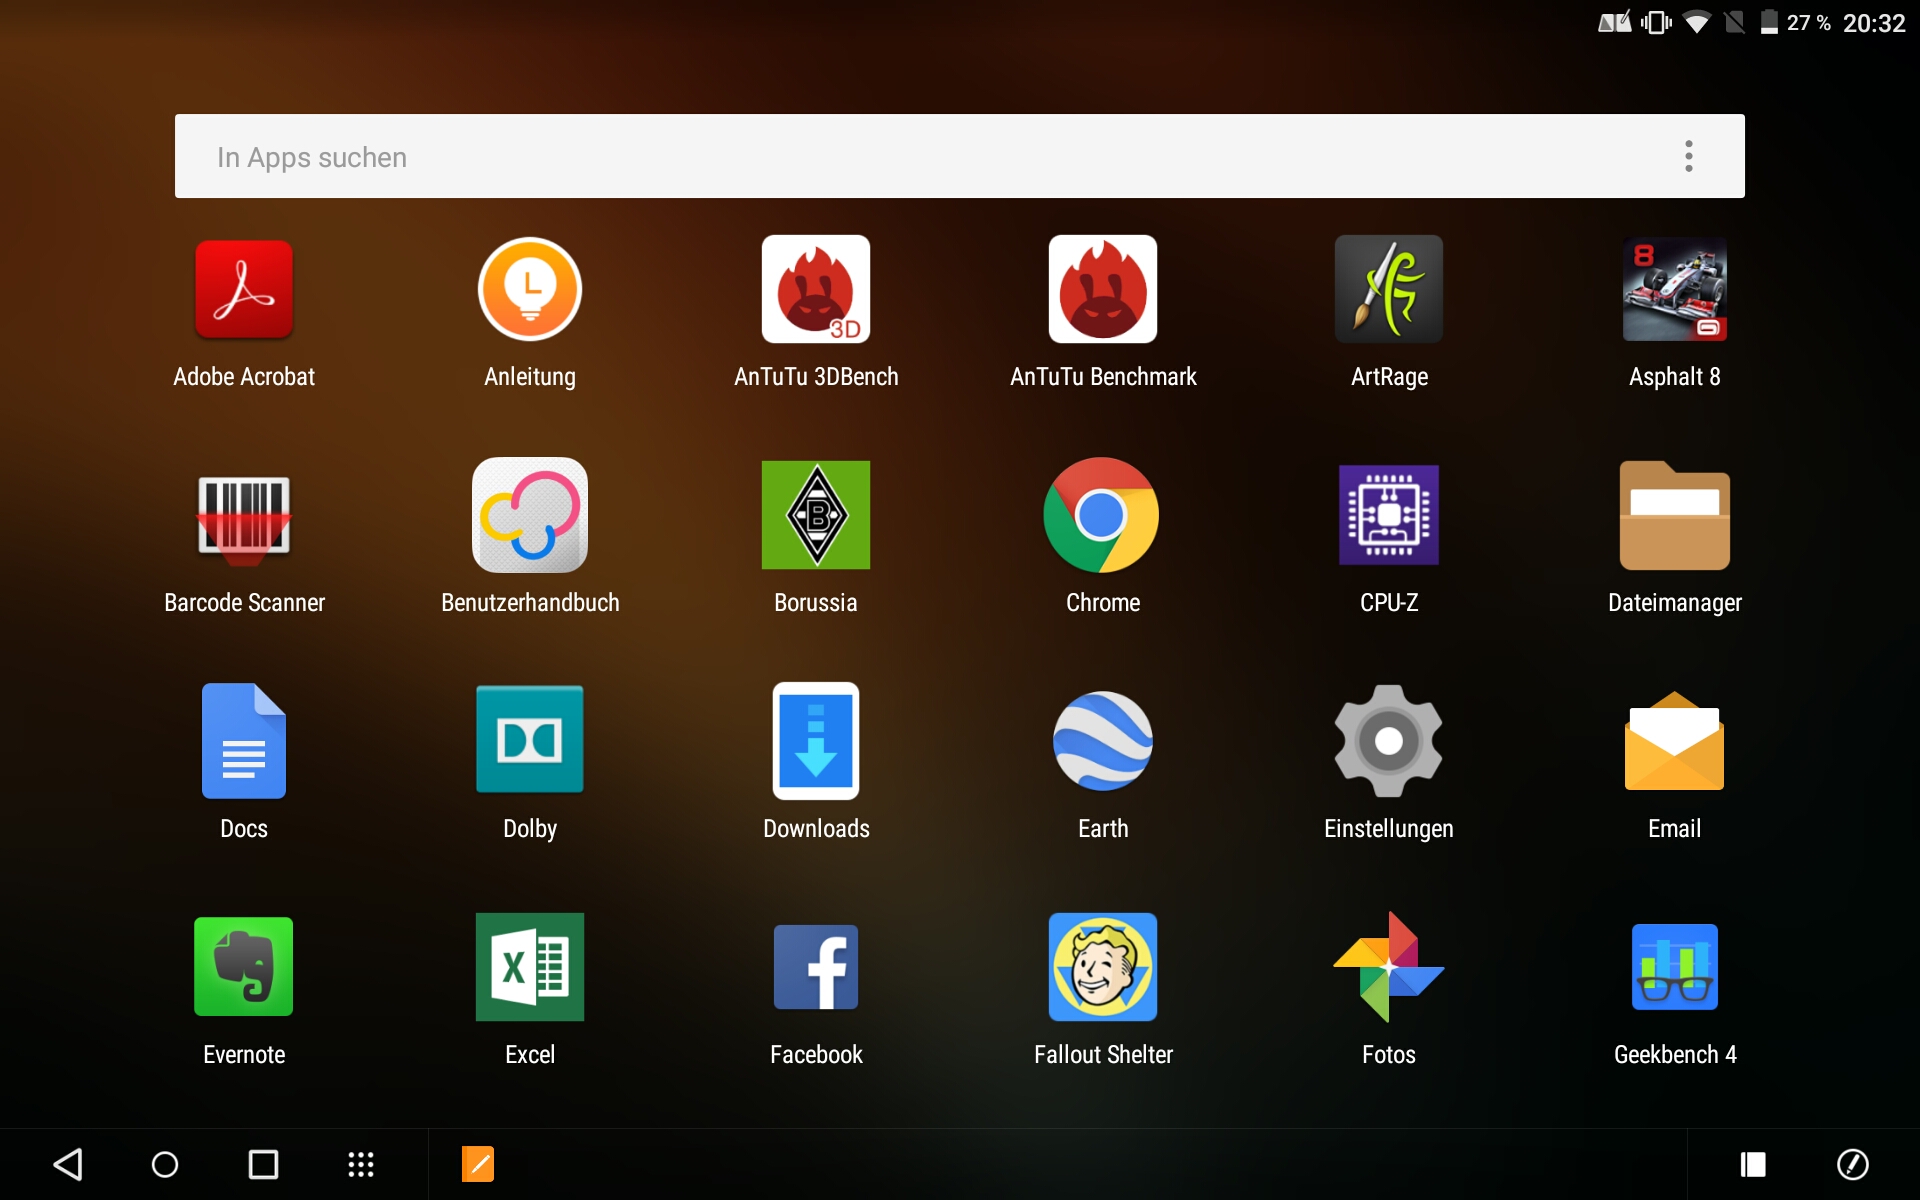Launch Google Earth
This screenshot has width=1920, height=1200.
click(x=1103, y=741)
